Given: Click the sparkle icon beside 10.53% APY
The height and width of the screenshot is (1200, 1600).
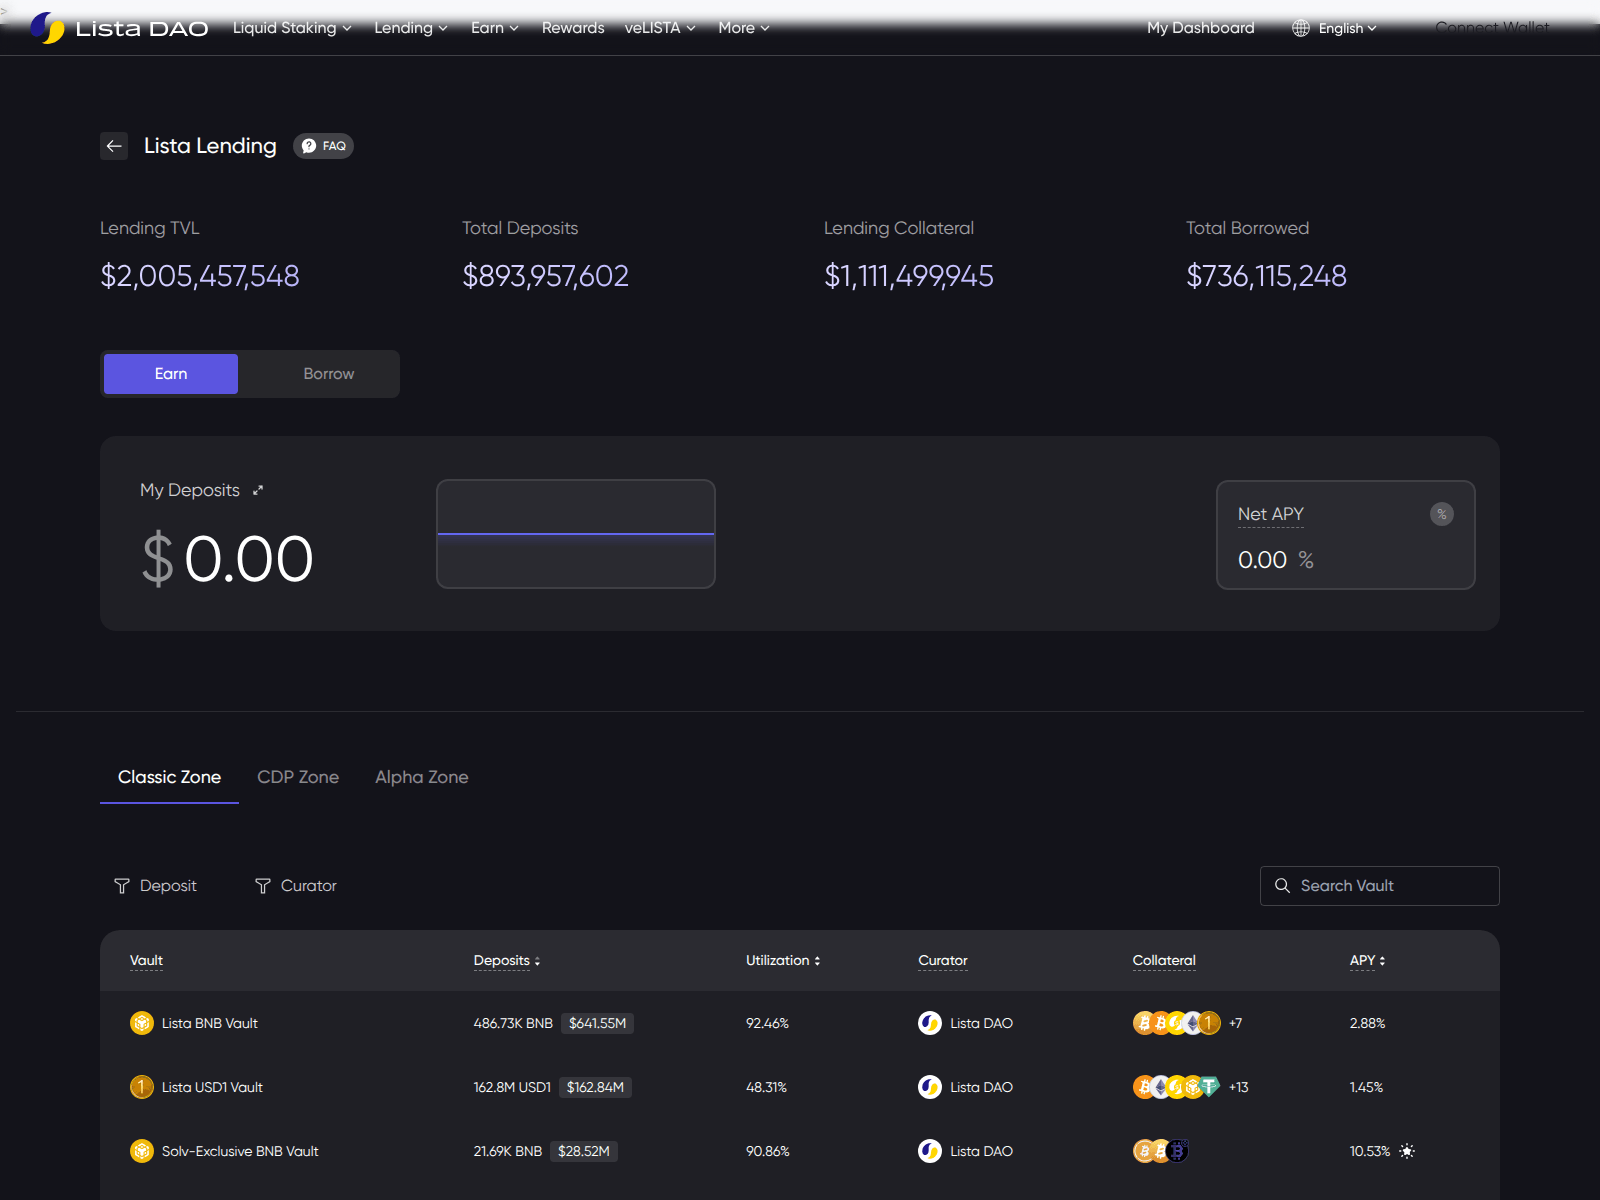Looking at the screenshot, I should 1407,1151.
